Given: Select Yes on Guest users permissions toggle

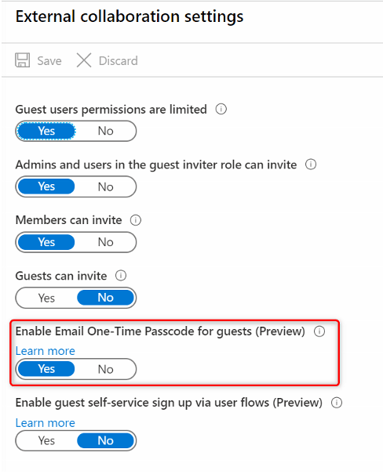Looking at the screenshot, I should 46,131.
